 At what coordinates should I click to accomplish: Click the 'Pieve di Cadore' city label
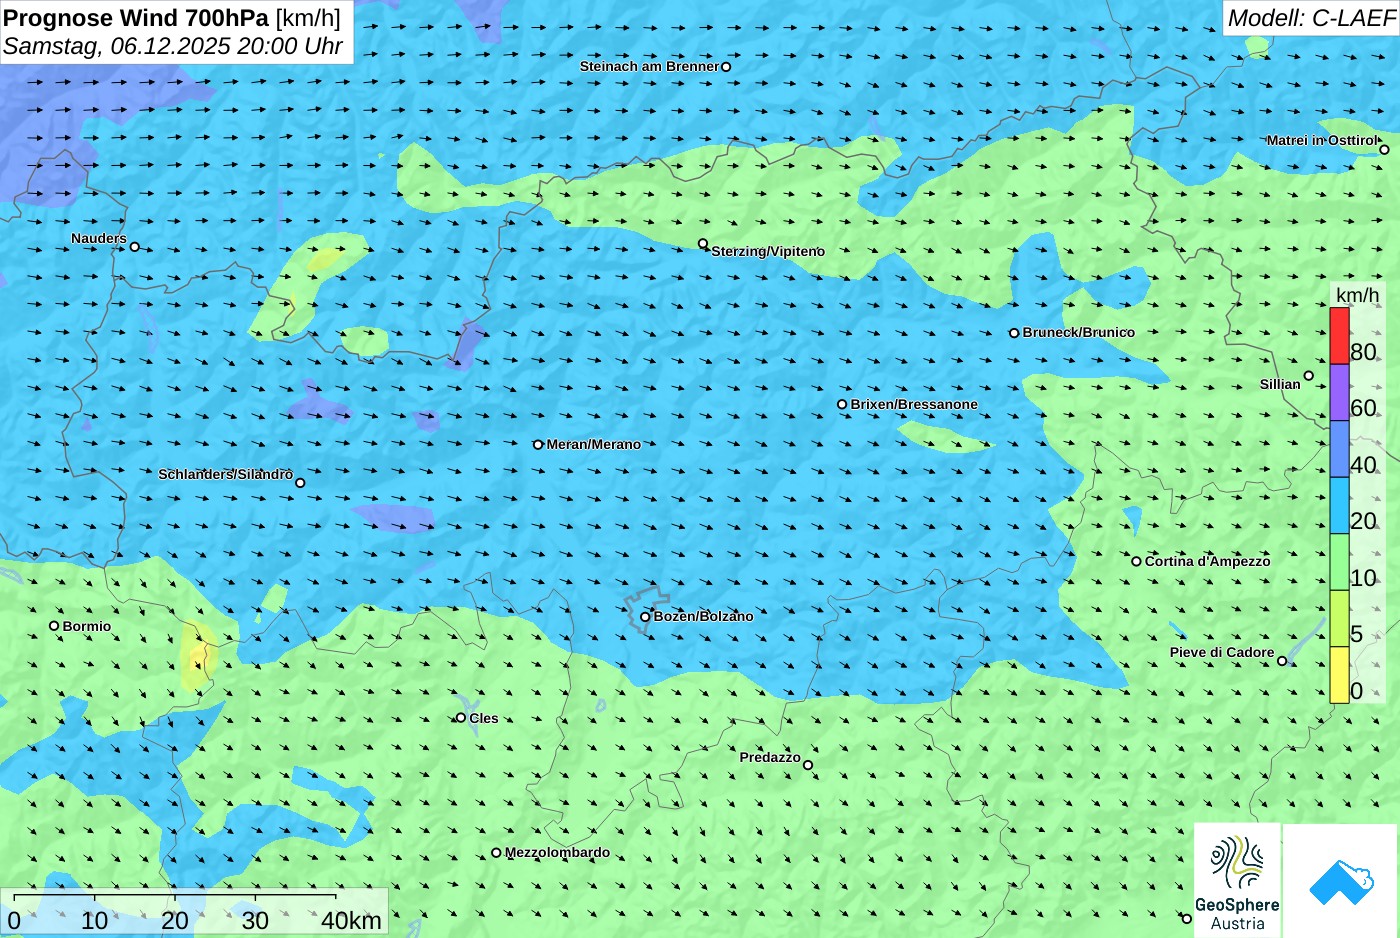click(x=1222, y=653)
